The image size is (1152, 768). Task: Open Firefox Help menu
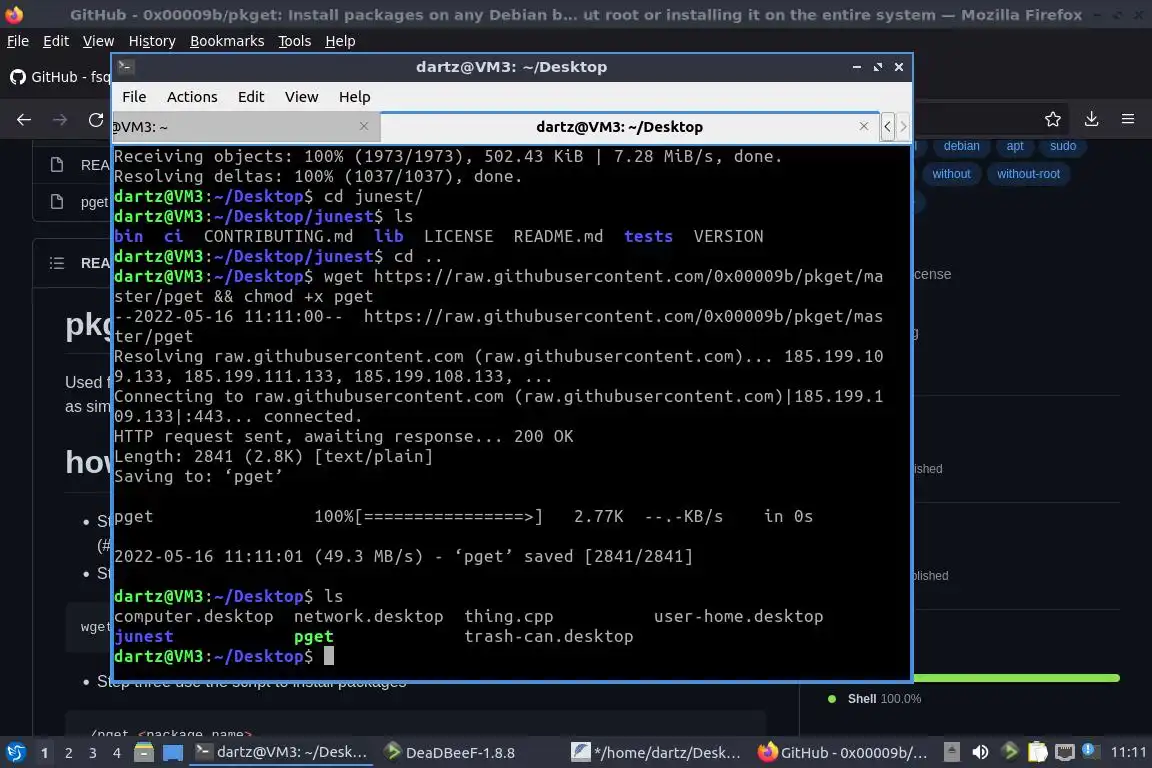[340, 41]
